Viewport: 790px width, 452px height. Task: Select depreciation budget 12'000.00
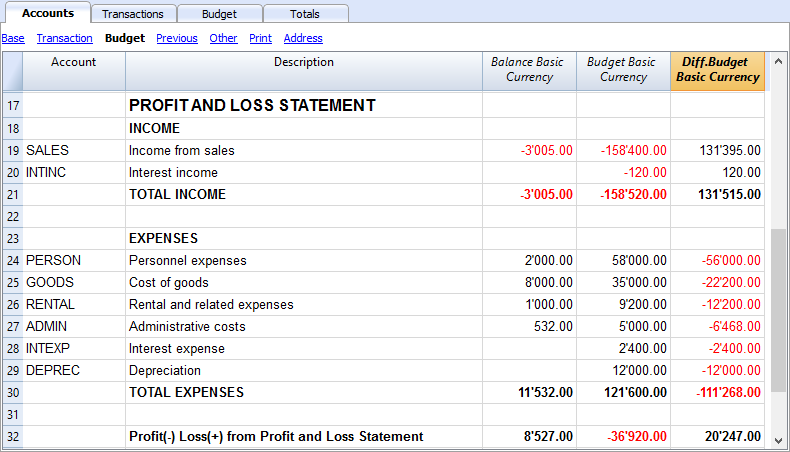coord(623,370)
